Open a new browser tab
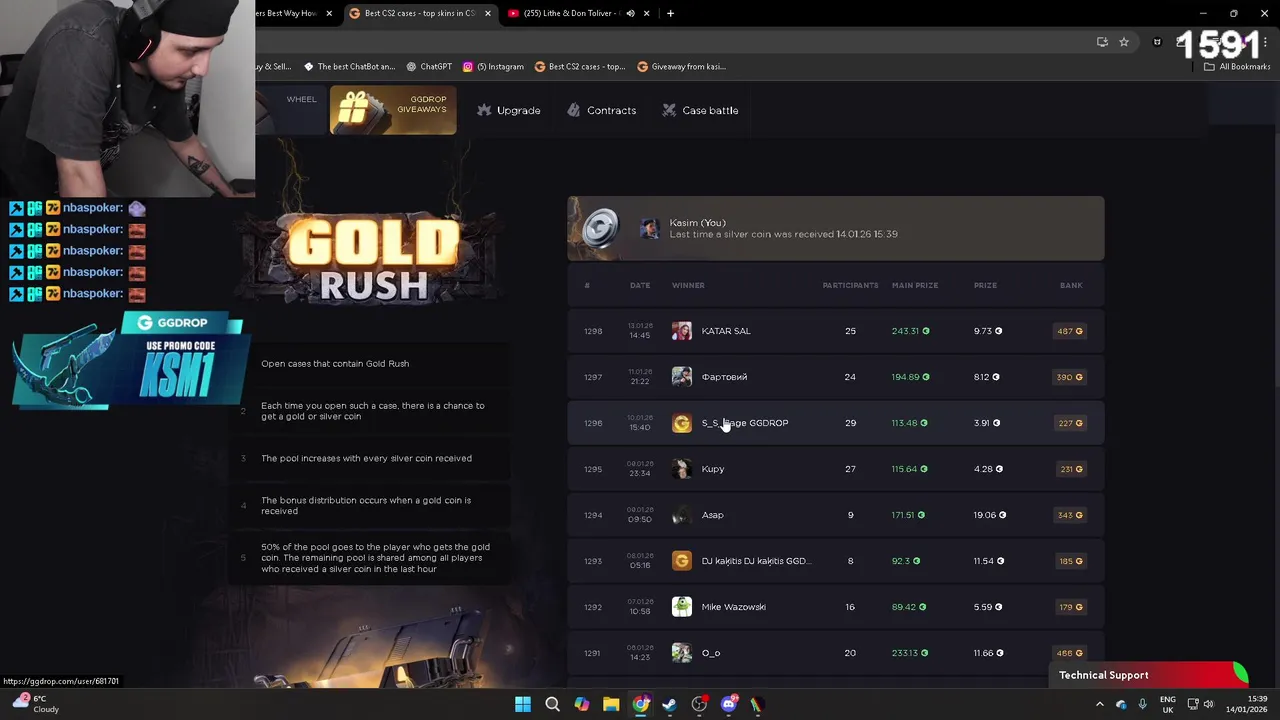 (x=670, y=13)
